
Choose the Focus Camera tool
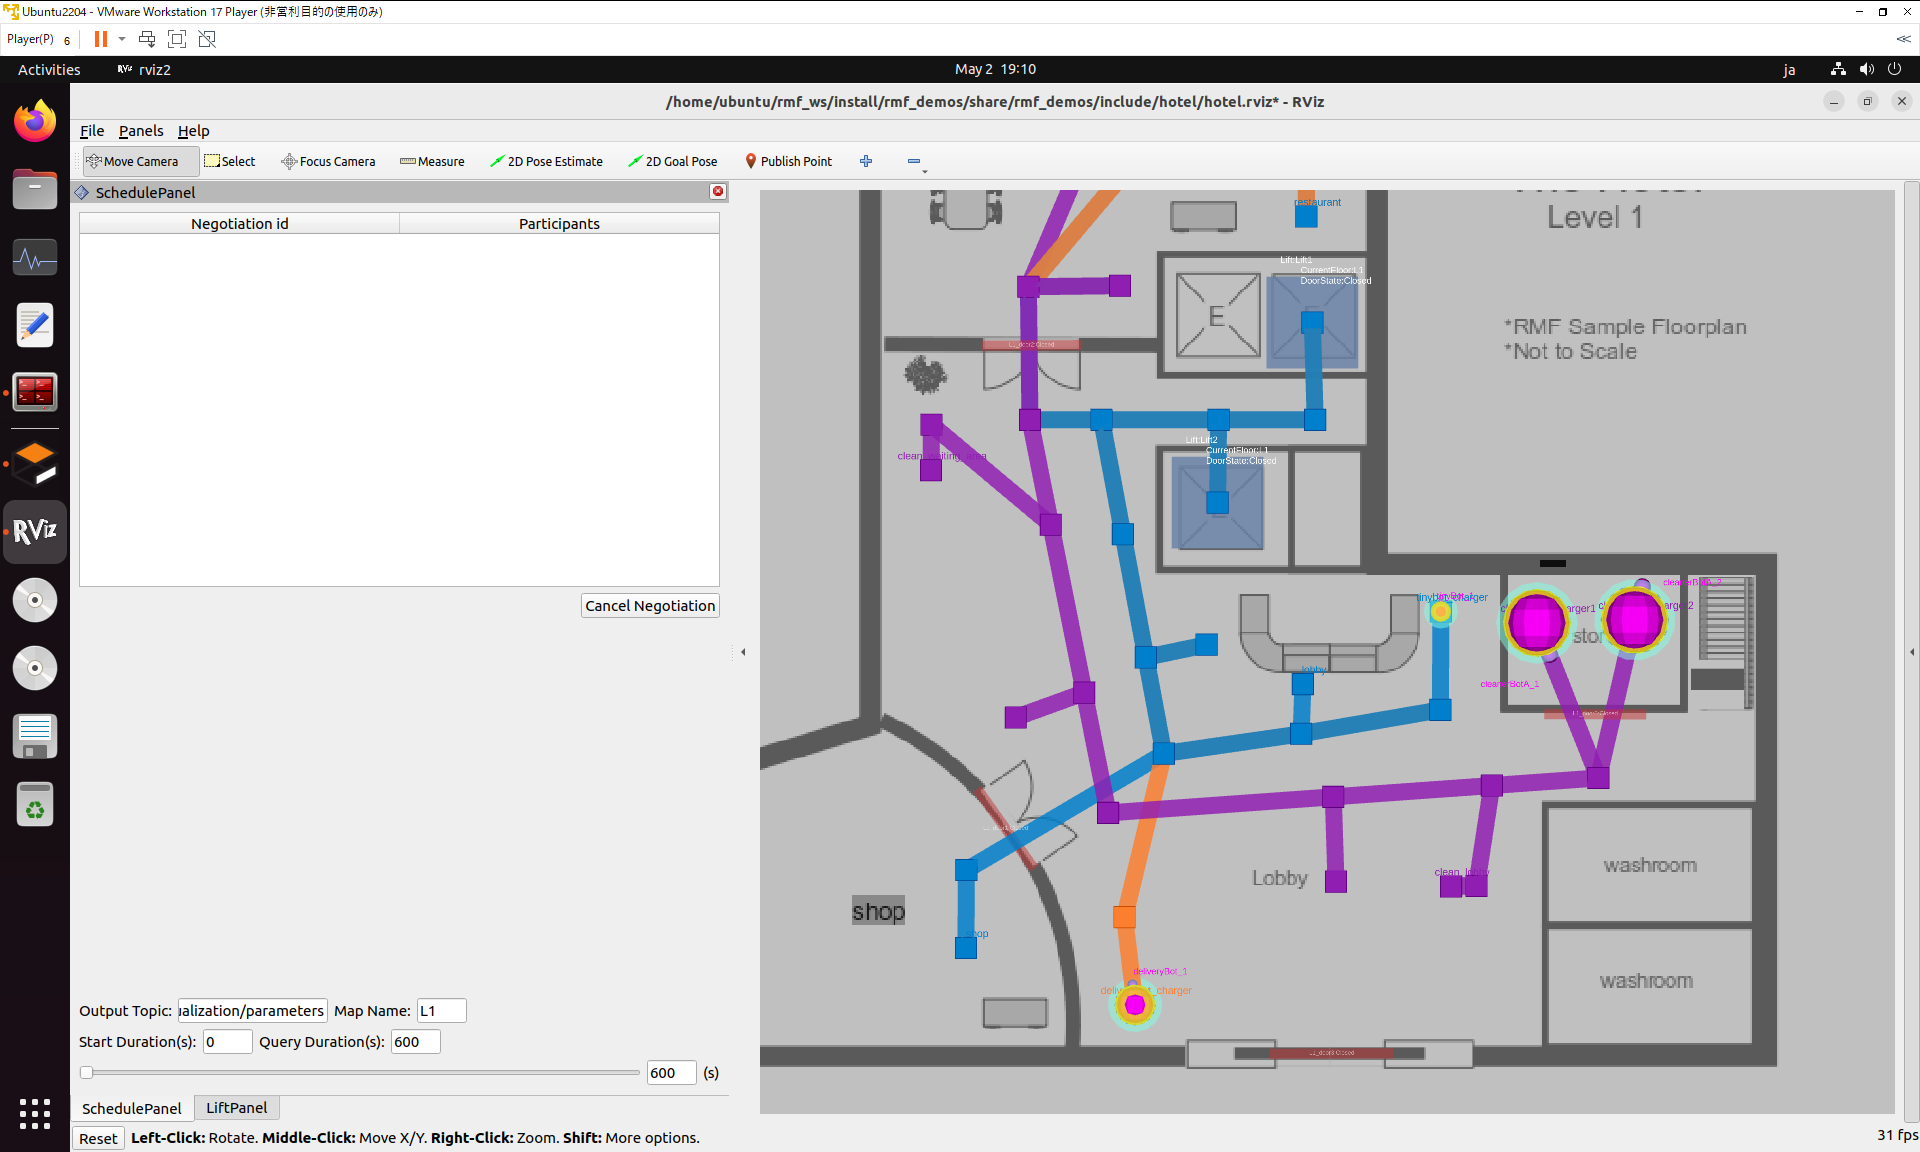[328, 161]
